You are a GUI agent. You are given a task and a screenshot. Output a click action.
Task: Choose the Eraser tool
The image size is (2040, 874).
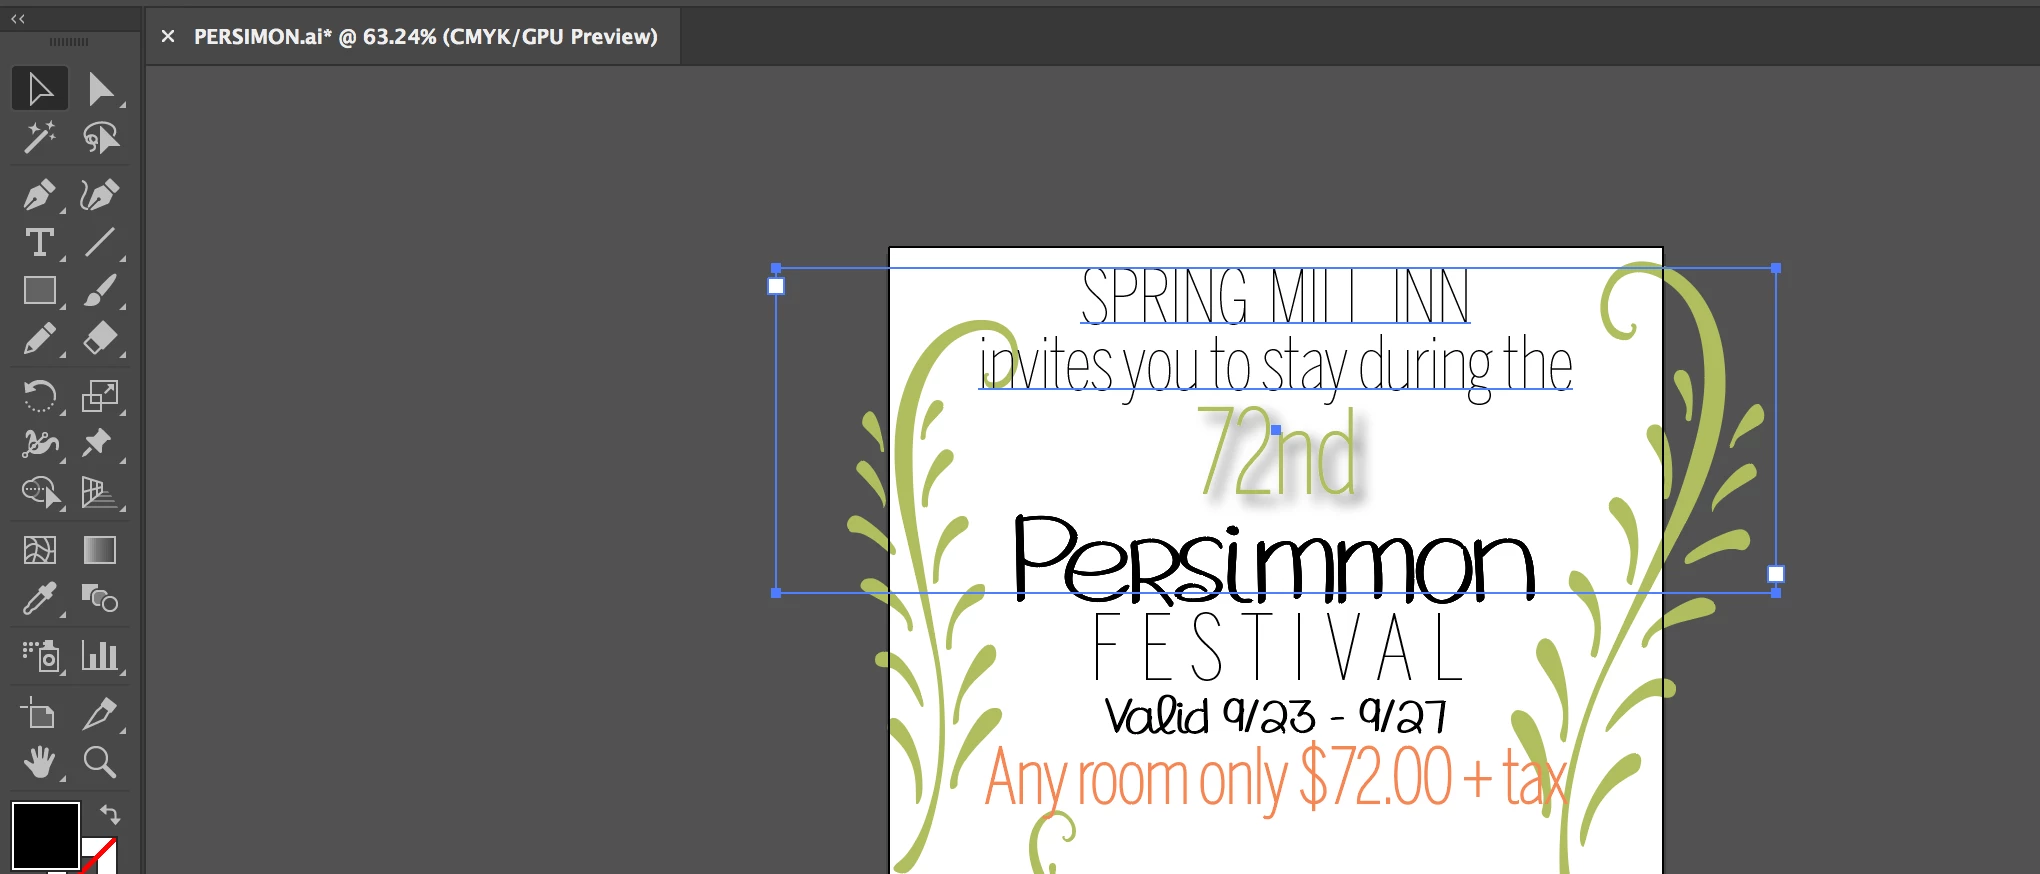tap(100, 339)
